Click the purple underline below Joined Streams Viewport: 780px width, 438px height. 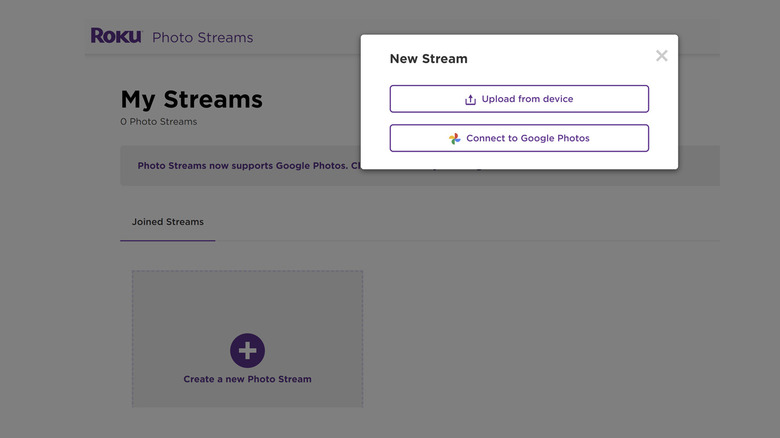click(x=167, y=240)
